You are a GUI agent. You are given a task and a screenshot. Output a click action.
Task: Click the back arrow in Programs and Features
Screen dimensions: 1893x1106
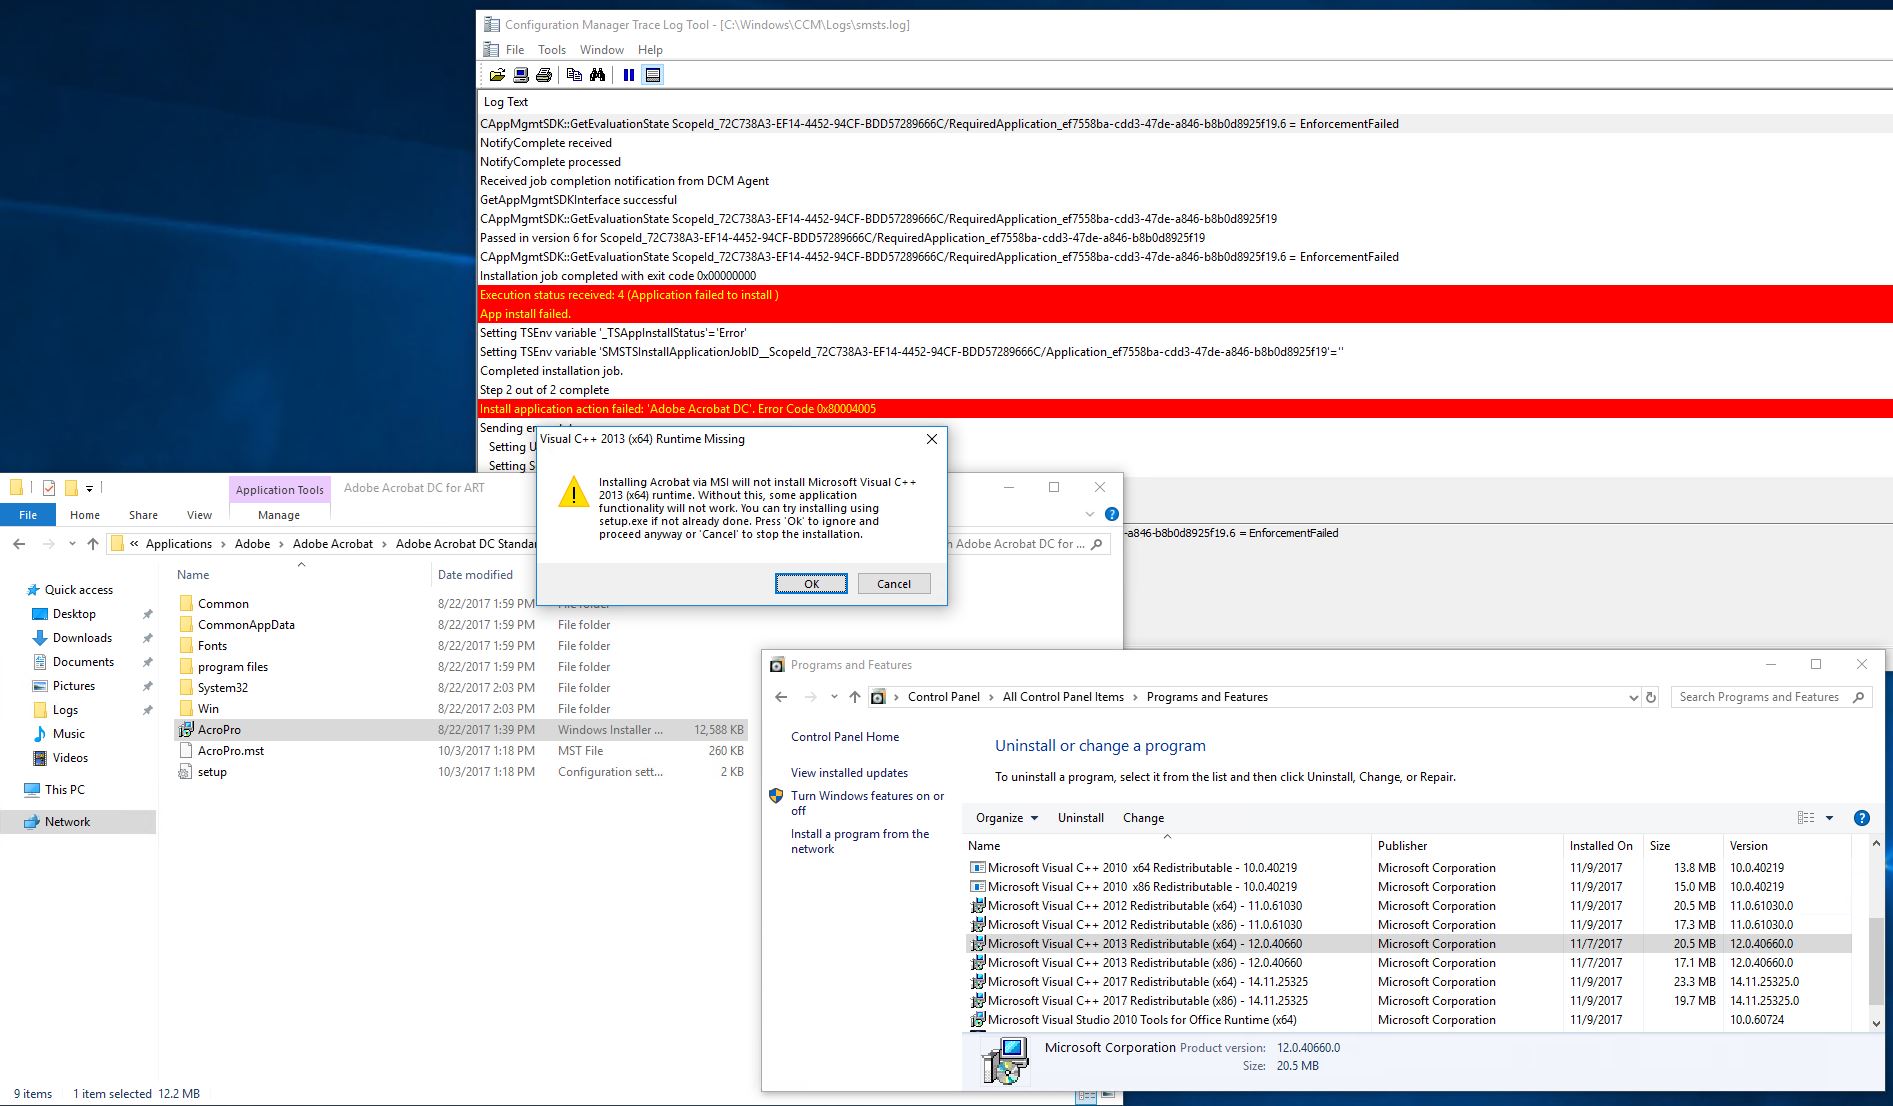click(781, 696)
